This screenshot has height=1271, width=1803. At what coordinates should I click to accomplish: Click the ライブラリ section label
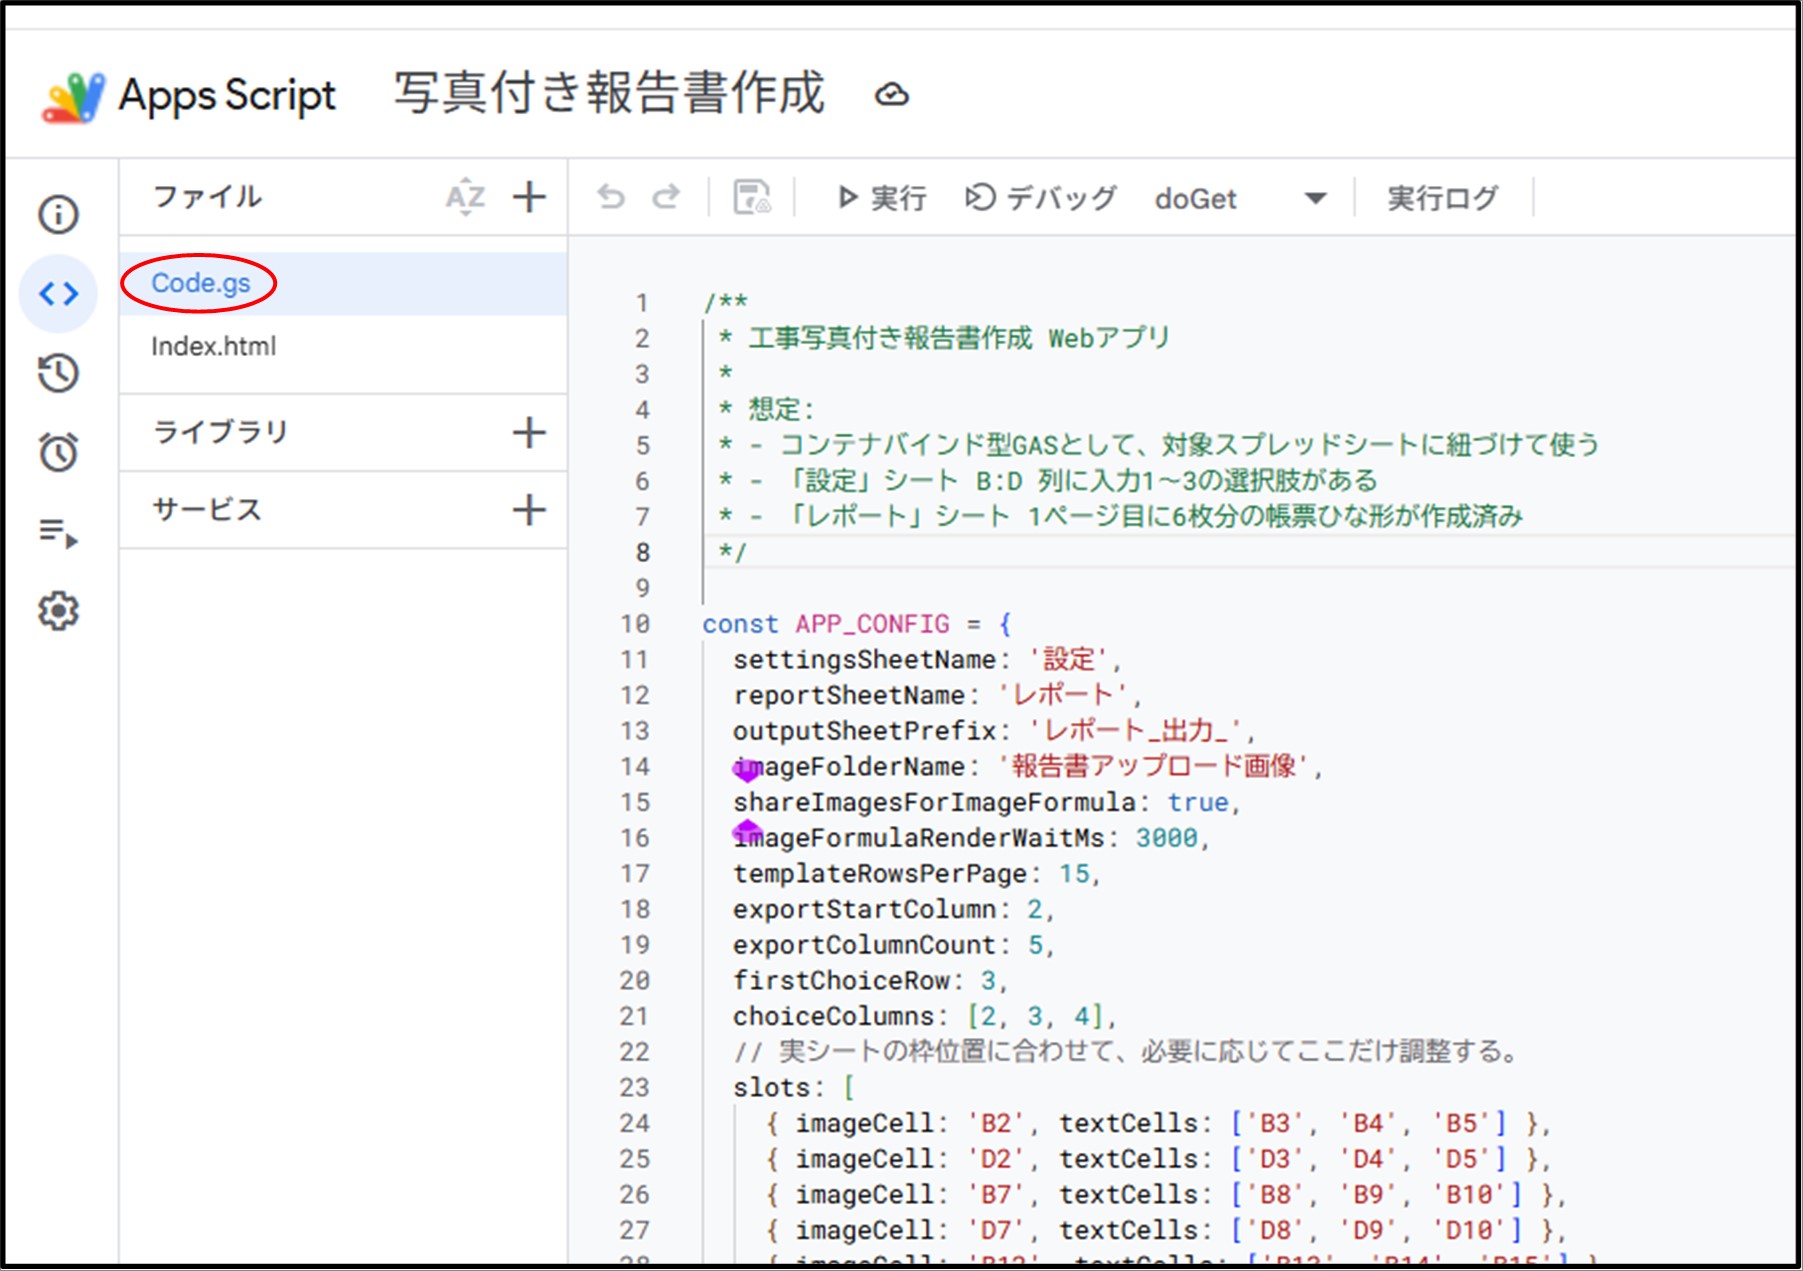(220, 432)
